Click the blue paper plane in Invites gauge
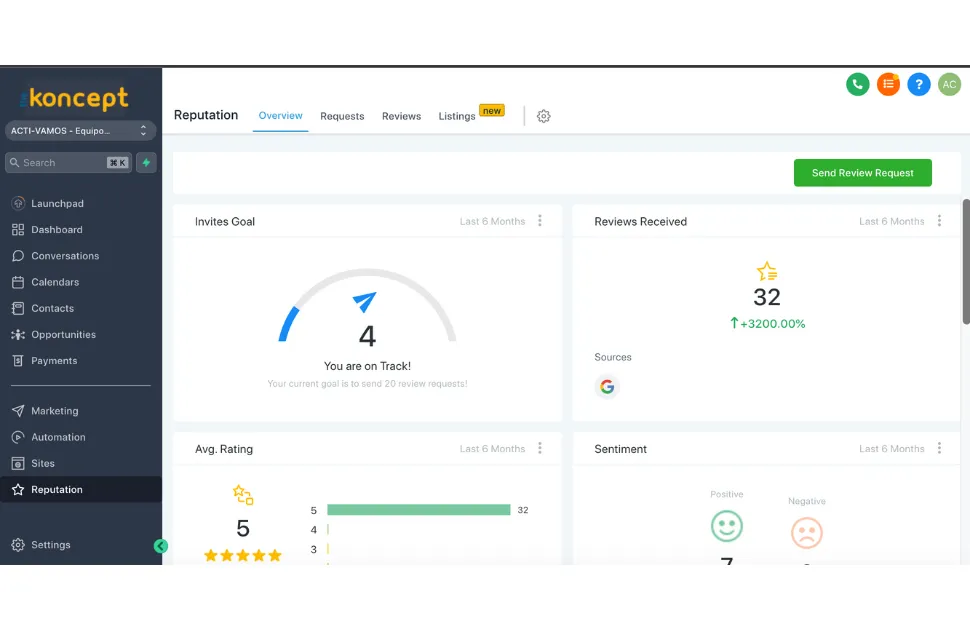 pyautogui.click(x=364, y=301)
